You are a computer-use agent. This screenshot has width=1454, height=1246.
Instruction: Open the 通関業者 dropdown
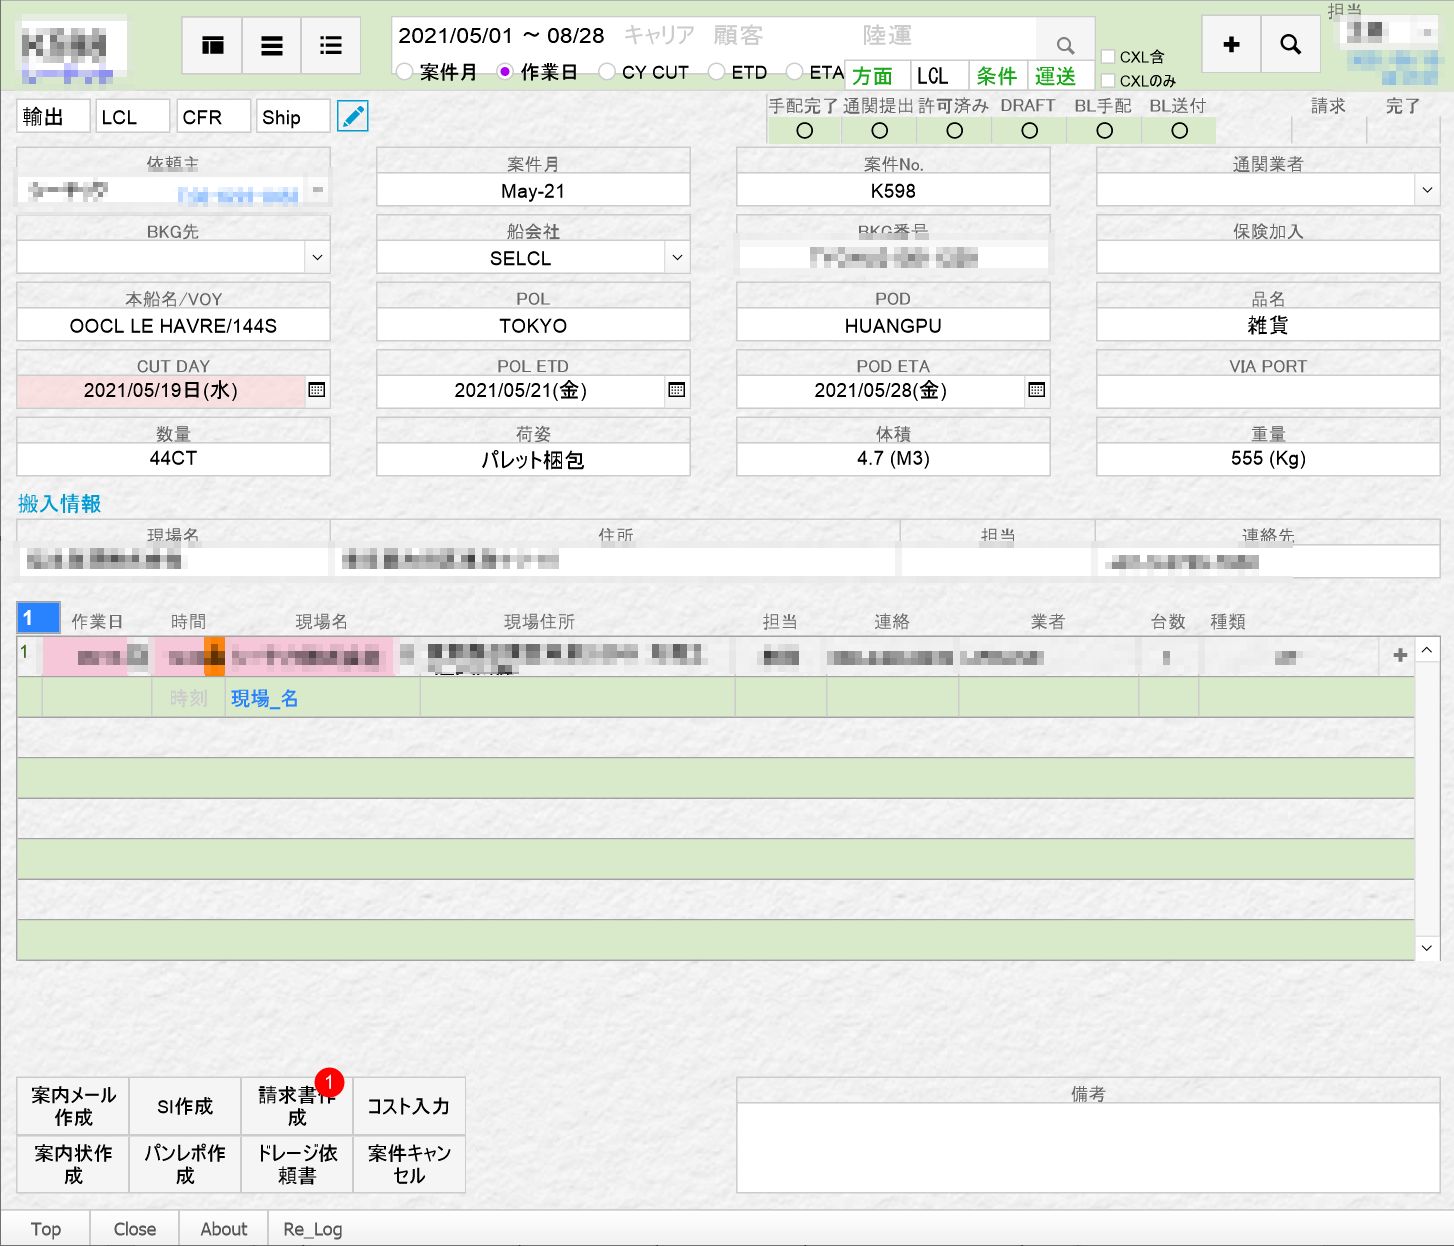click(x=1426, y=190)
